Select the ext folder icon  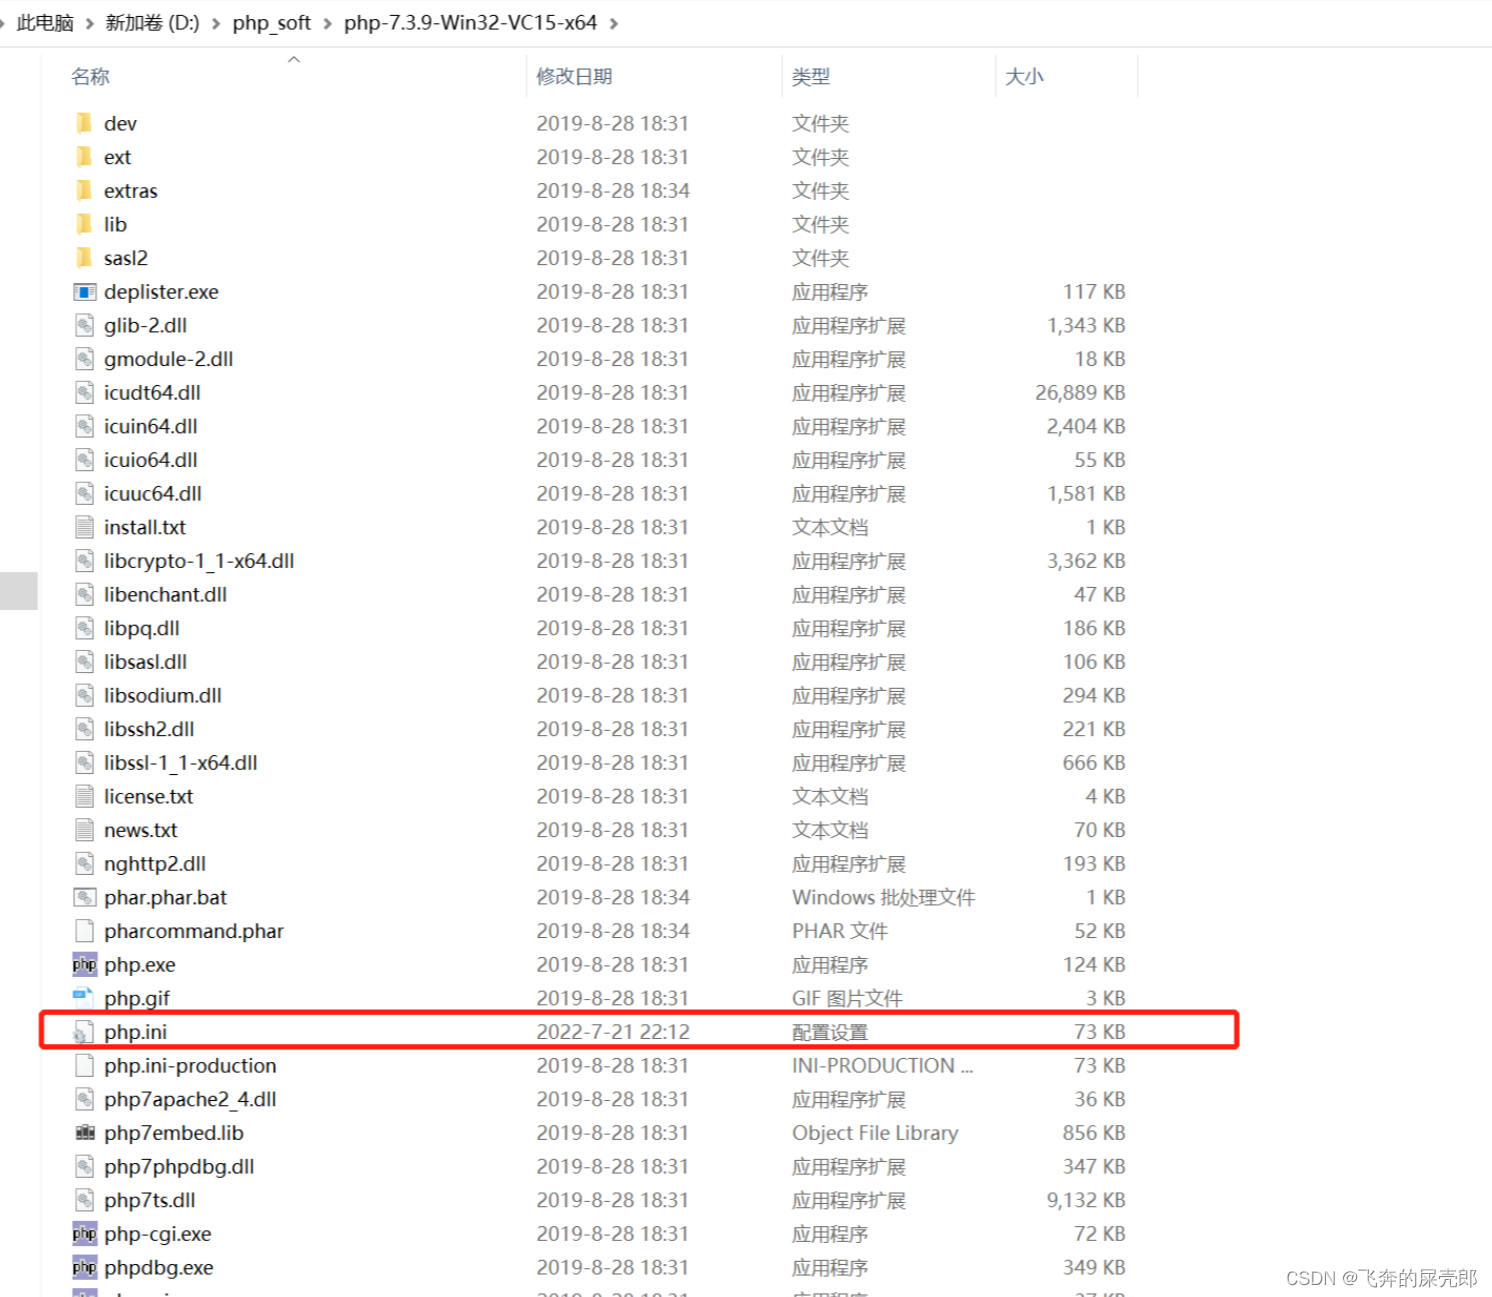click(x=84, y=157)
